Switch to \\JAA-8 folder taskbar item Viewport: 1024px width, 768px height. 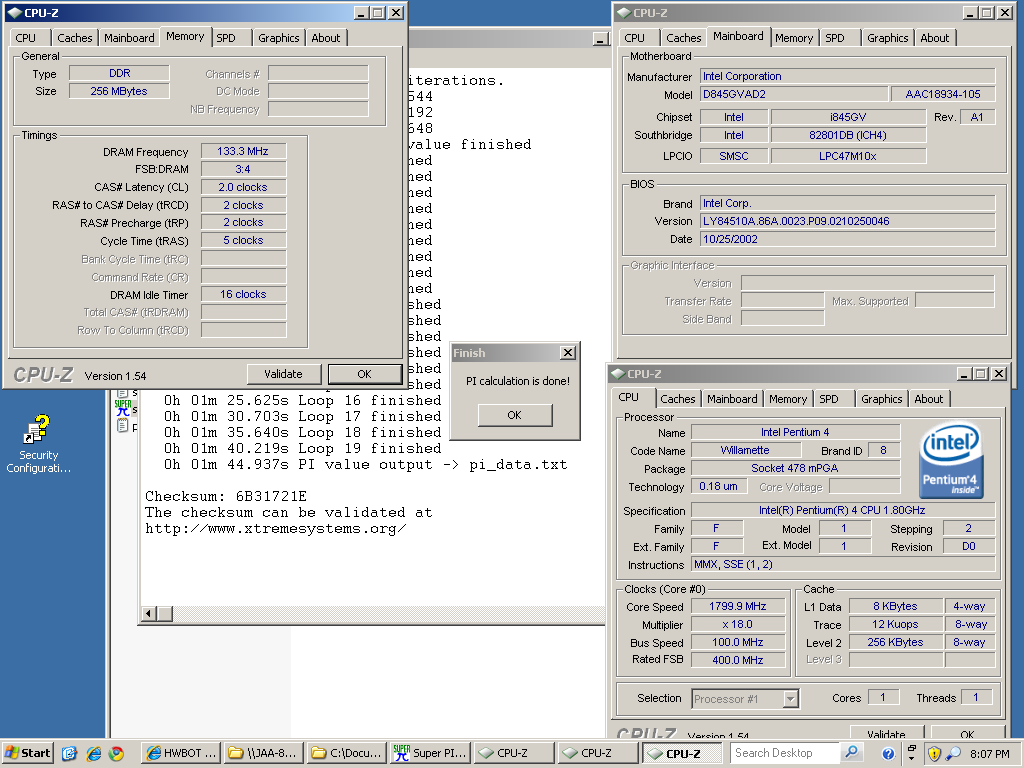265,753
